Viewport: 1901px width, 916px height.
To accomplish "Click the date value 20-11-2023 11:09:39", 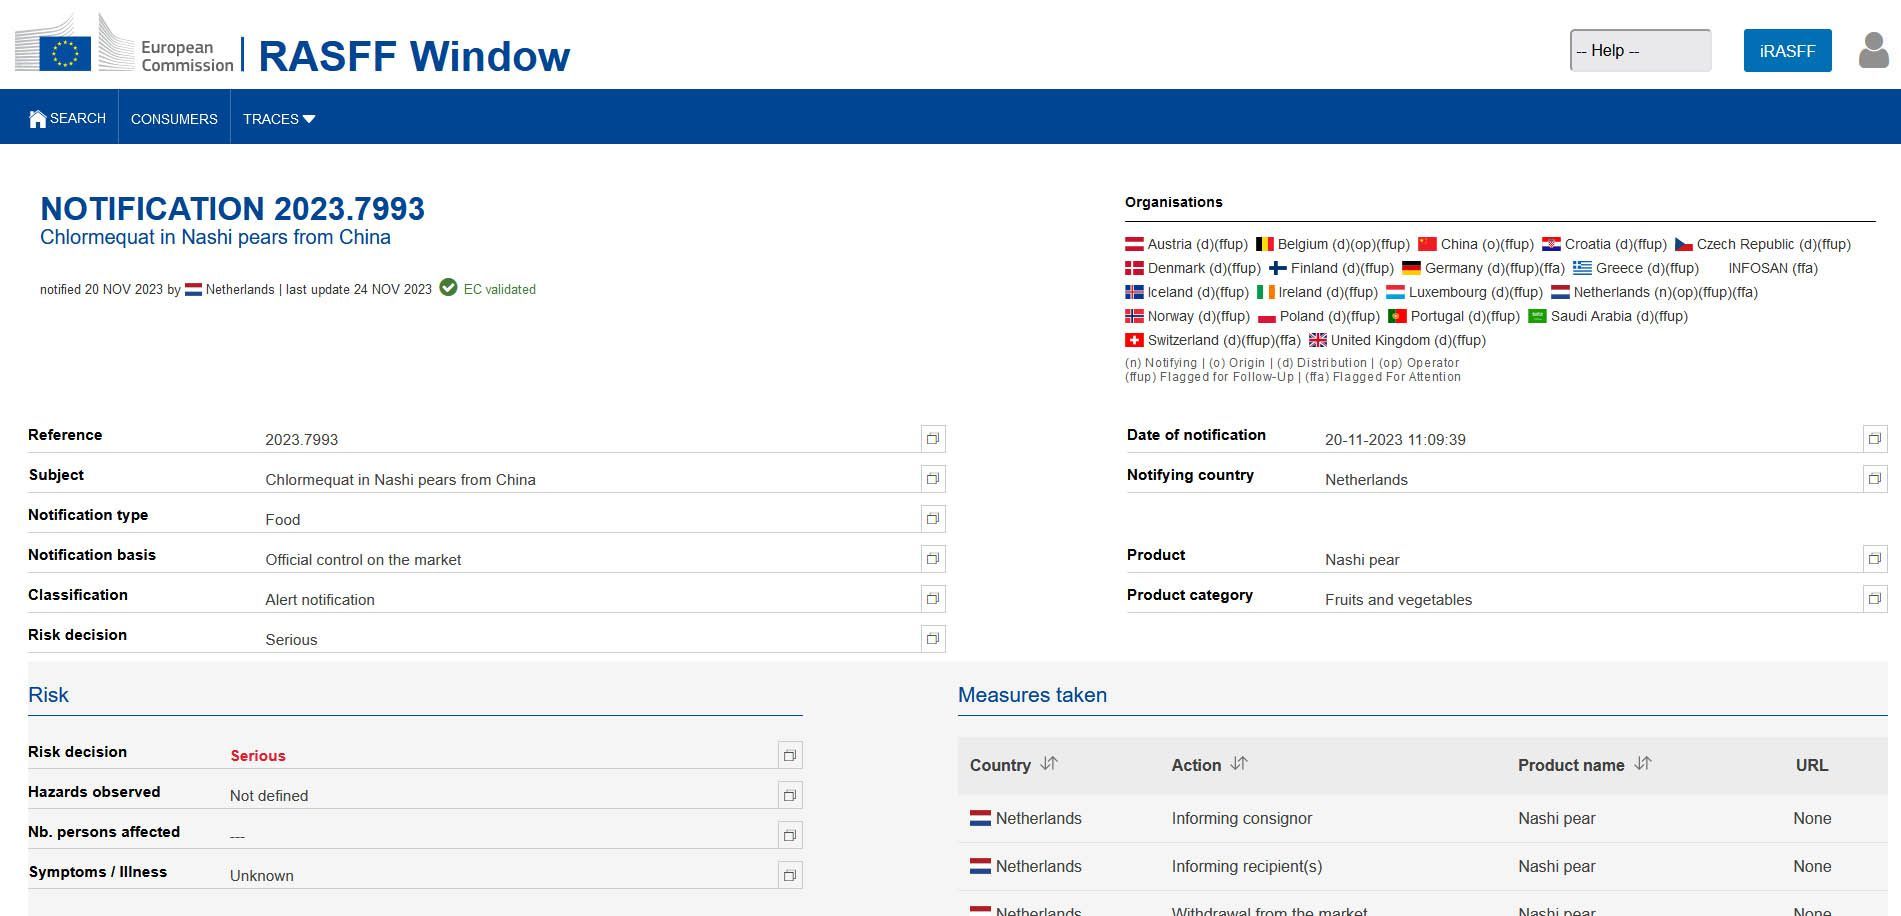I will pos(1395,440).
